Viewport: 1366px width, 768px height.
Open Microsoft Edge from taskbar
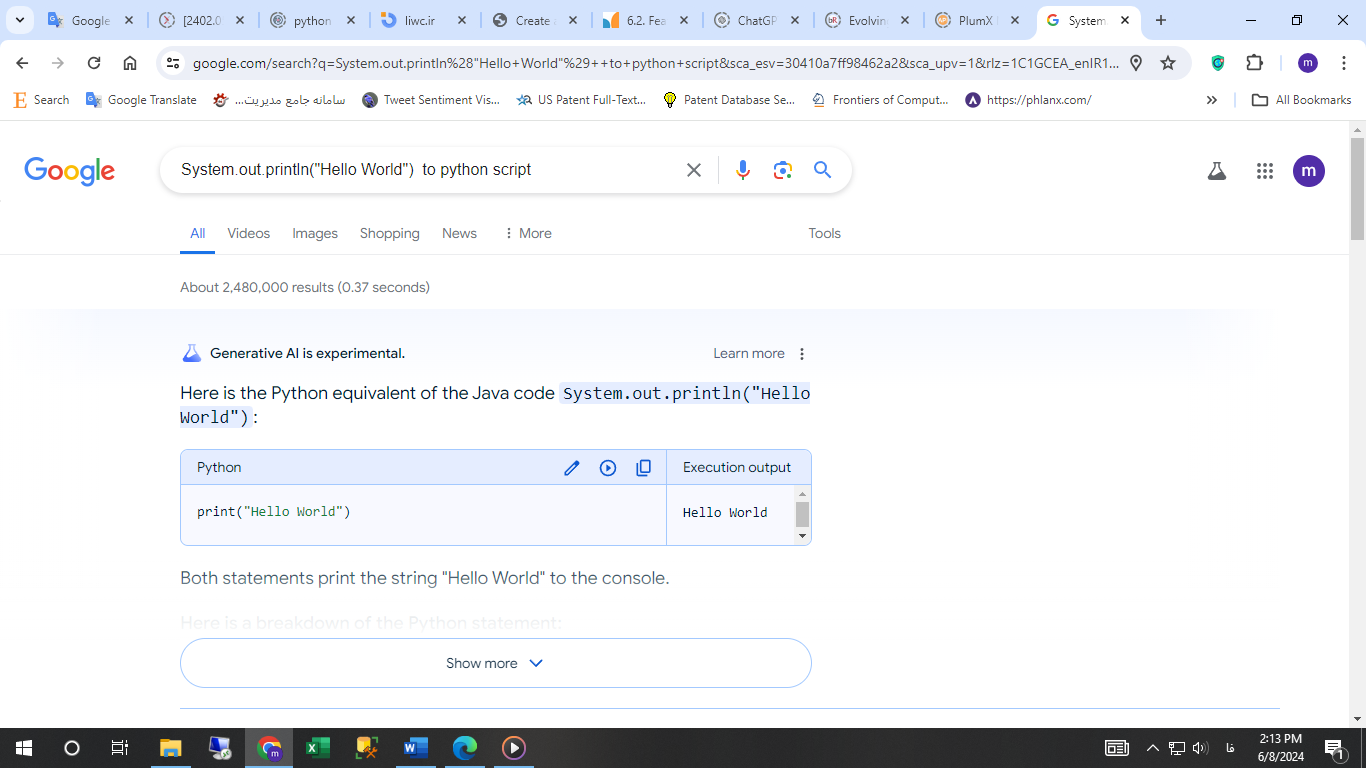(465, 748)
